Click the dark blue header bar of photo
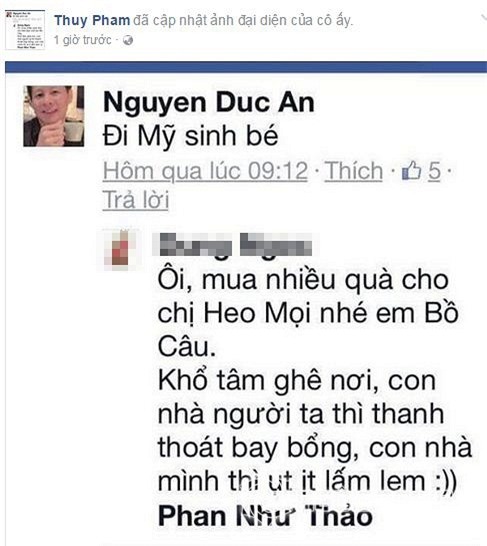 246,67
